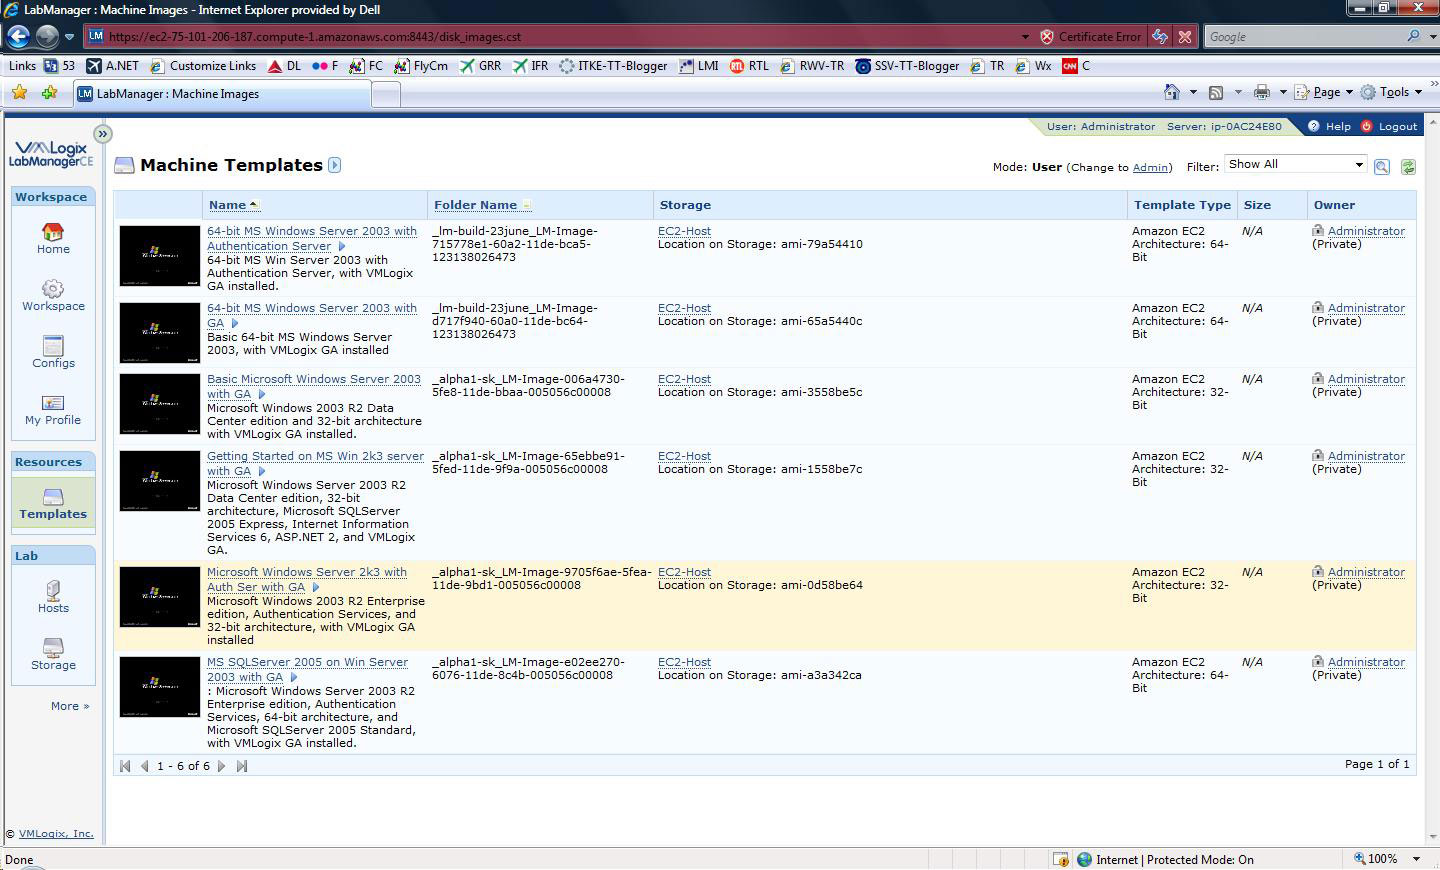Open the Tools menu in the command bar
Viewport: 1440px width, 870px height.
(1391, 92)
